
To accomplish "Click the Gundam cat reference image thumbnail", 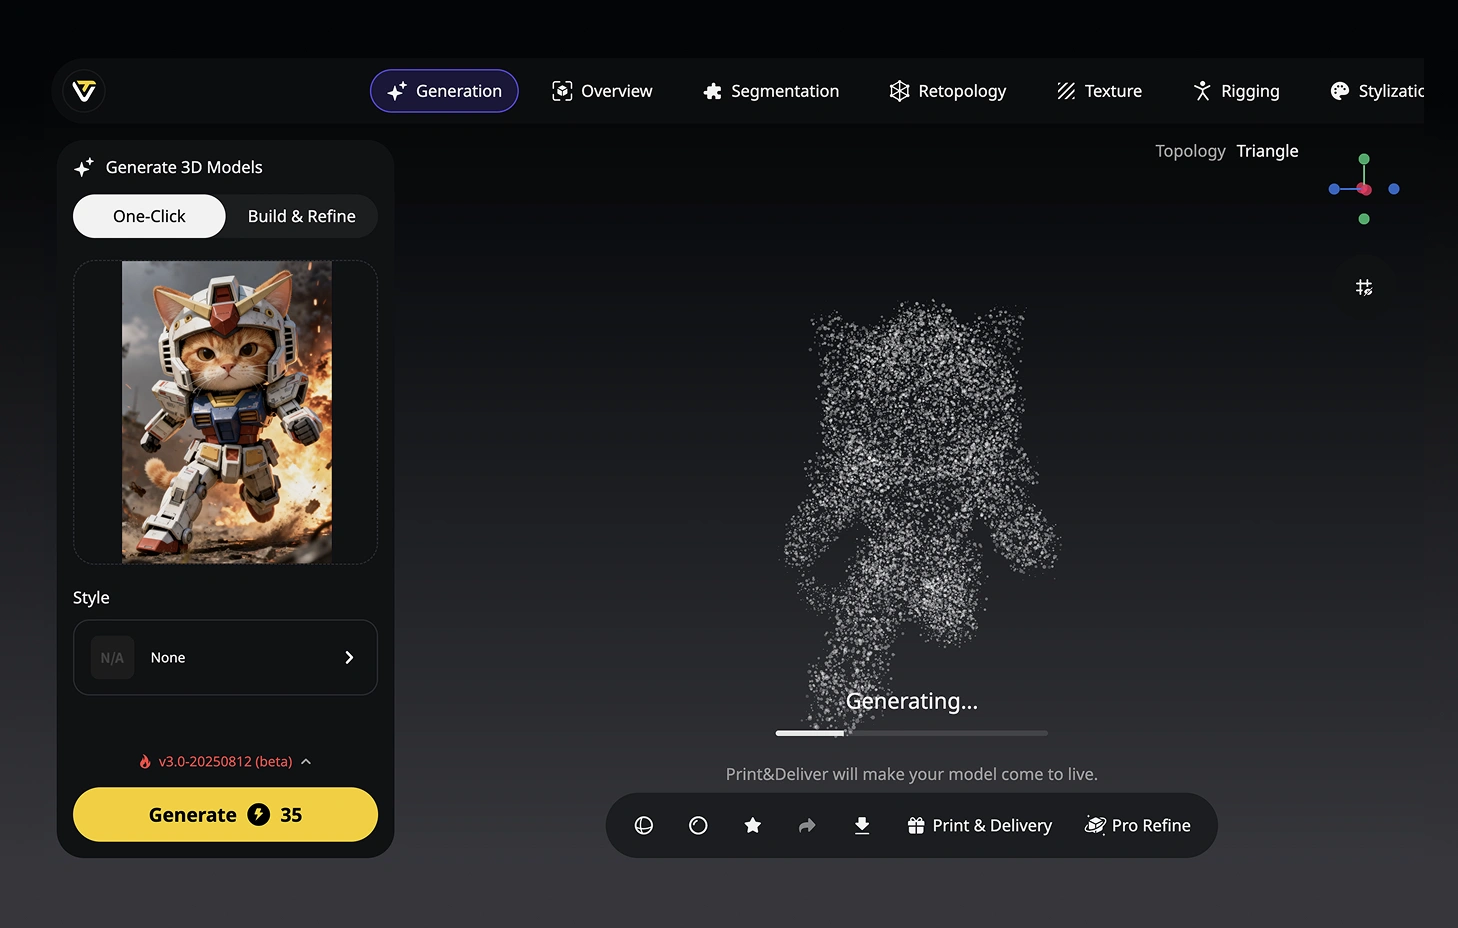I will tap(227, 412).
